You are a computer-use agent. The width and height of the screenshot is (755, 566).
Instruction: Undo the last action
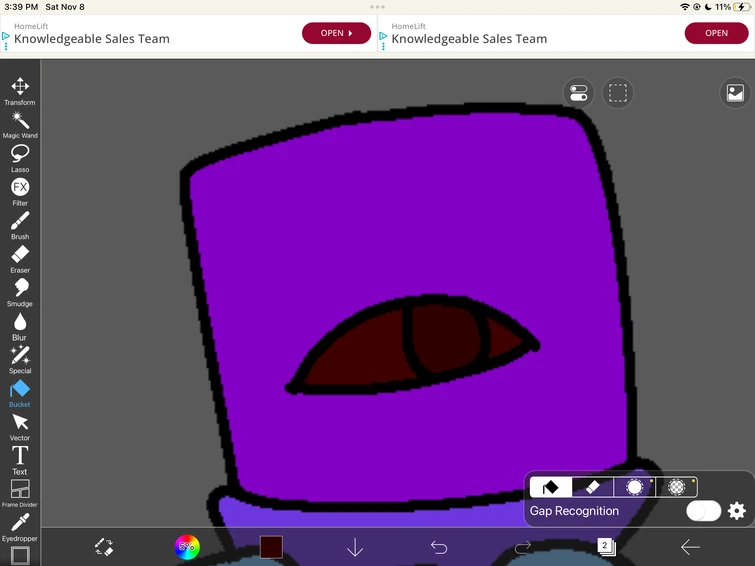point(439,547)
